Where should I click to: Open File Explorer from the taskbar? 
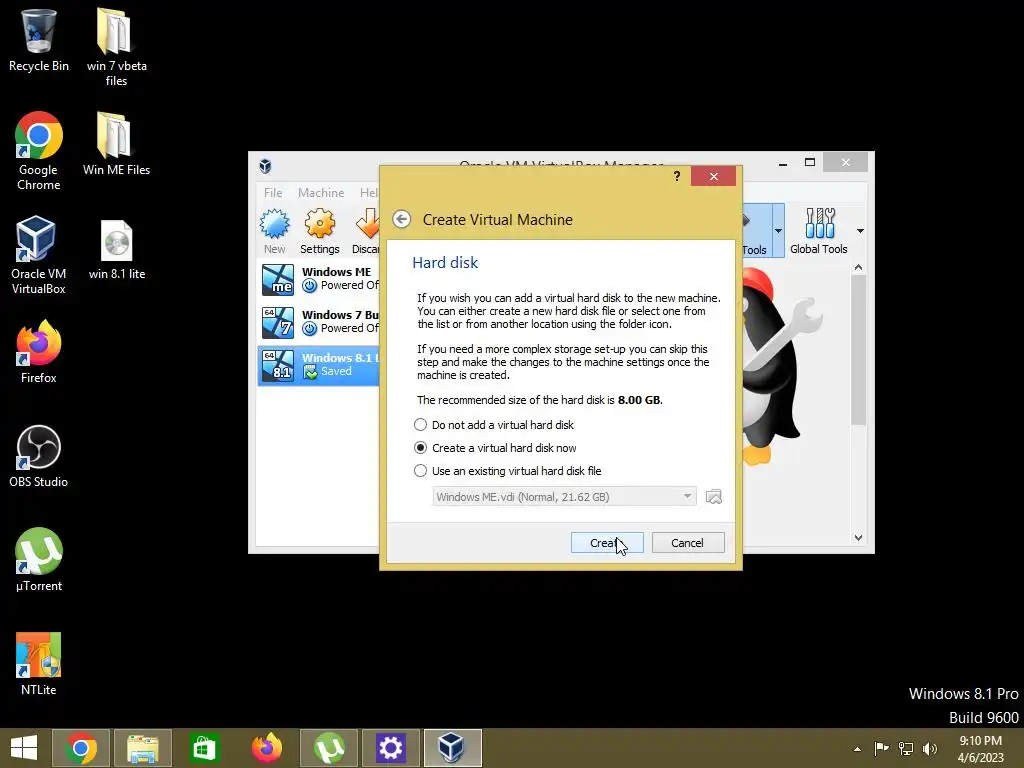pyautogui.click(x=143, y=748)
